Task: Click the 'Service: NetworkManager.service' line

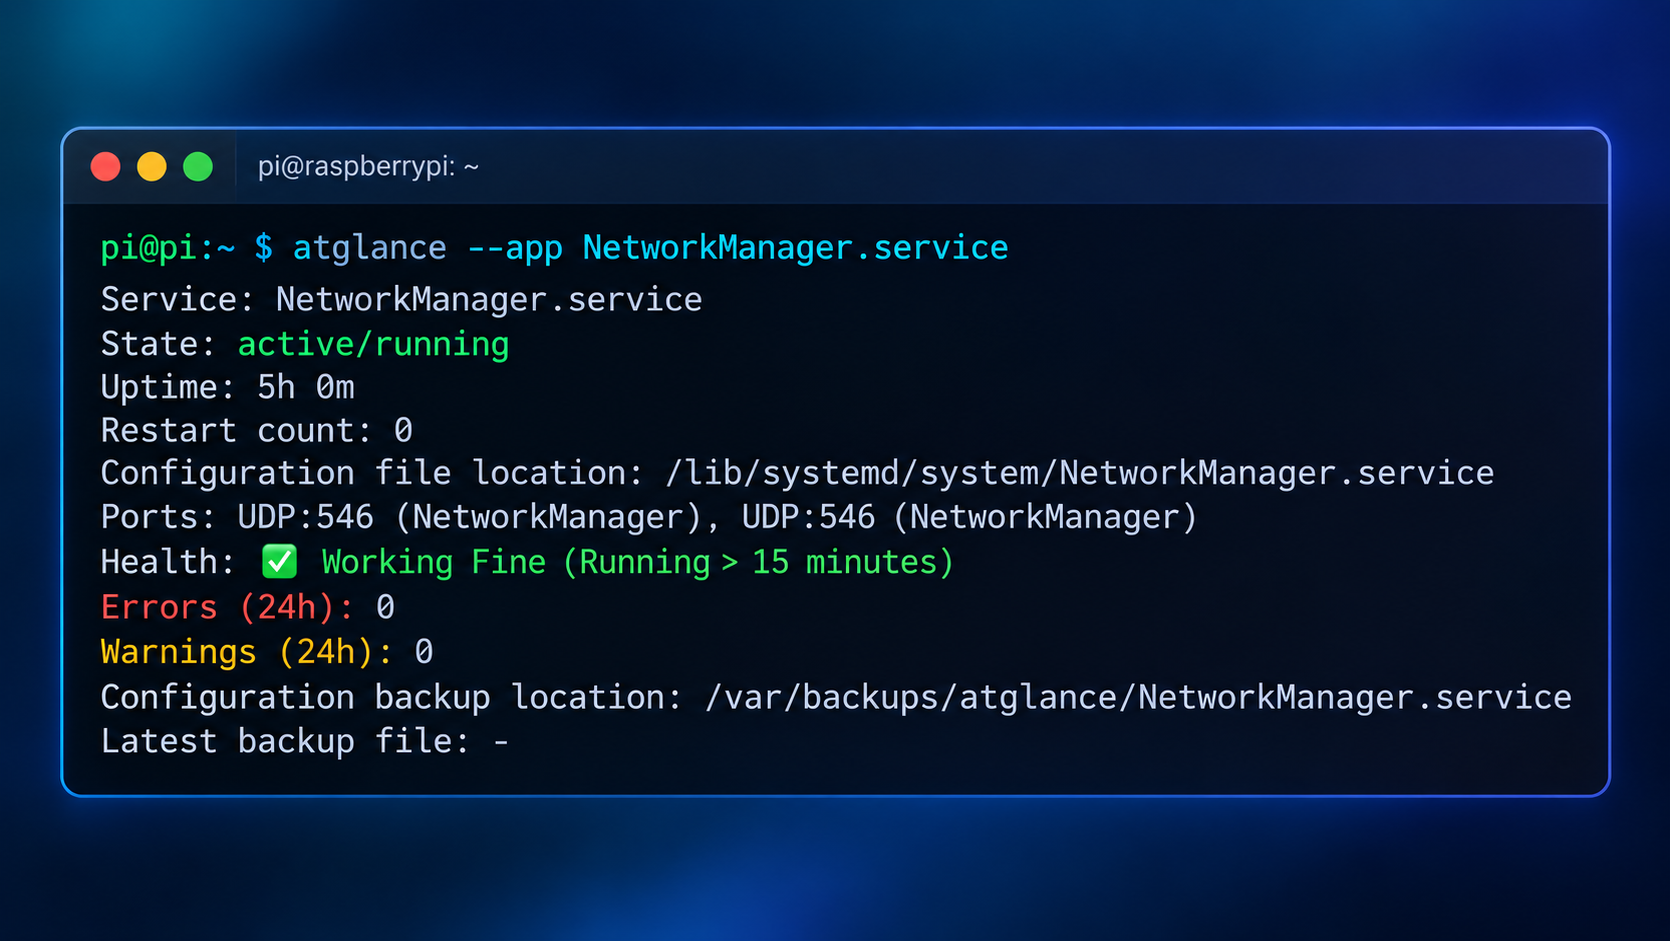Action: (401, 299)
